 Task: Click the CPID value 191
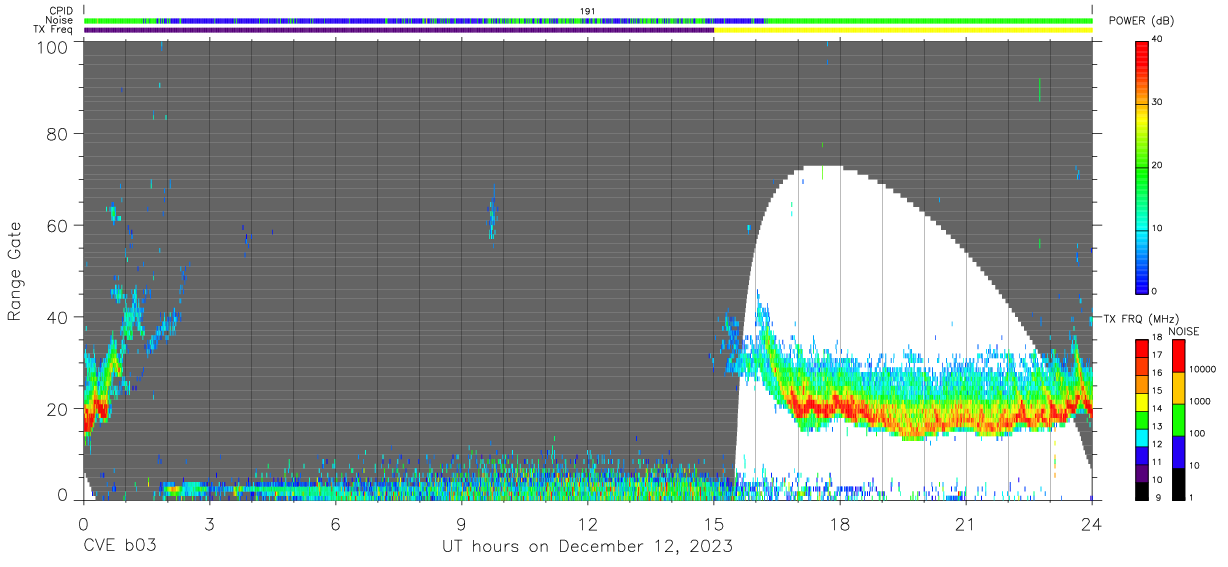point(588,11)
